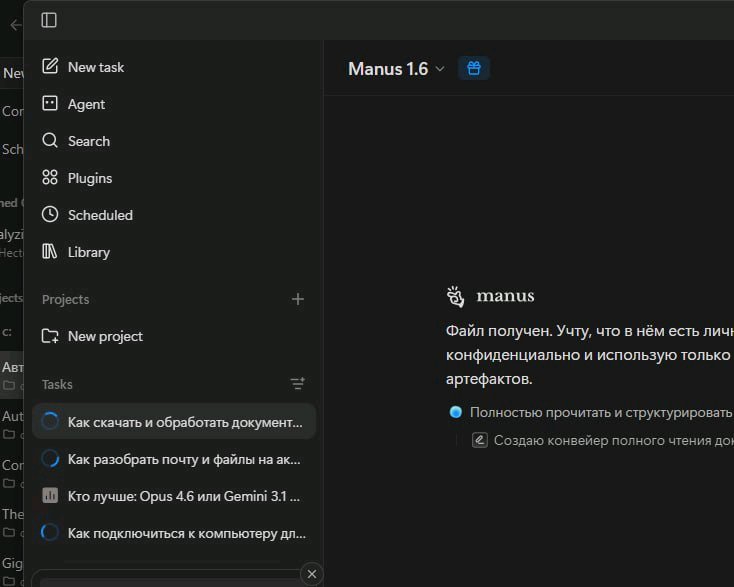Image resolution: width=734 pixels, height=587 pixels.
Task: Open the Agent menu item
Action: 173,104
